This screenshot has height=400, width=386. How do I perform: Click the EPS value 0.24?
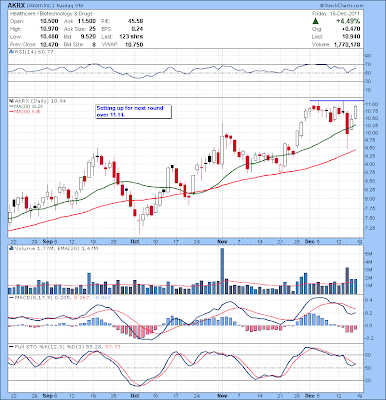pyautogui.click(x=137, y=29)
